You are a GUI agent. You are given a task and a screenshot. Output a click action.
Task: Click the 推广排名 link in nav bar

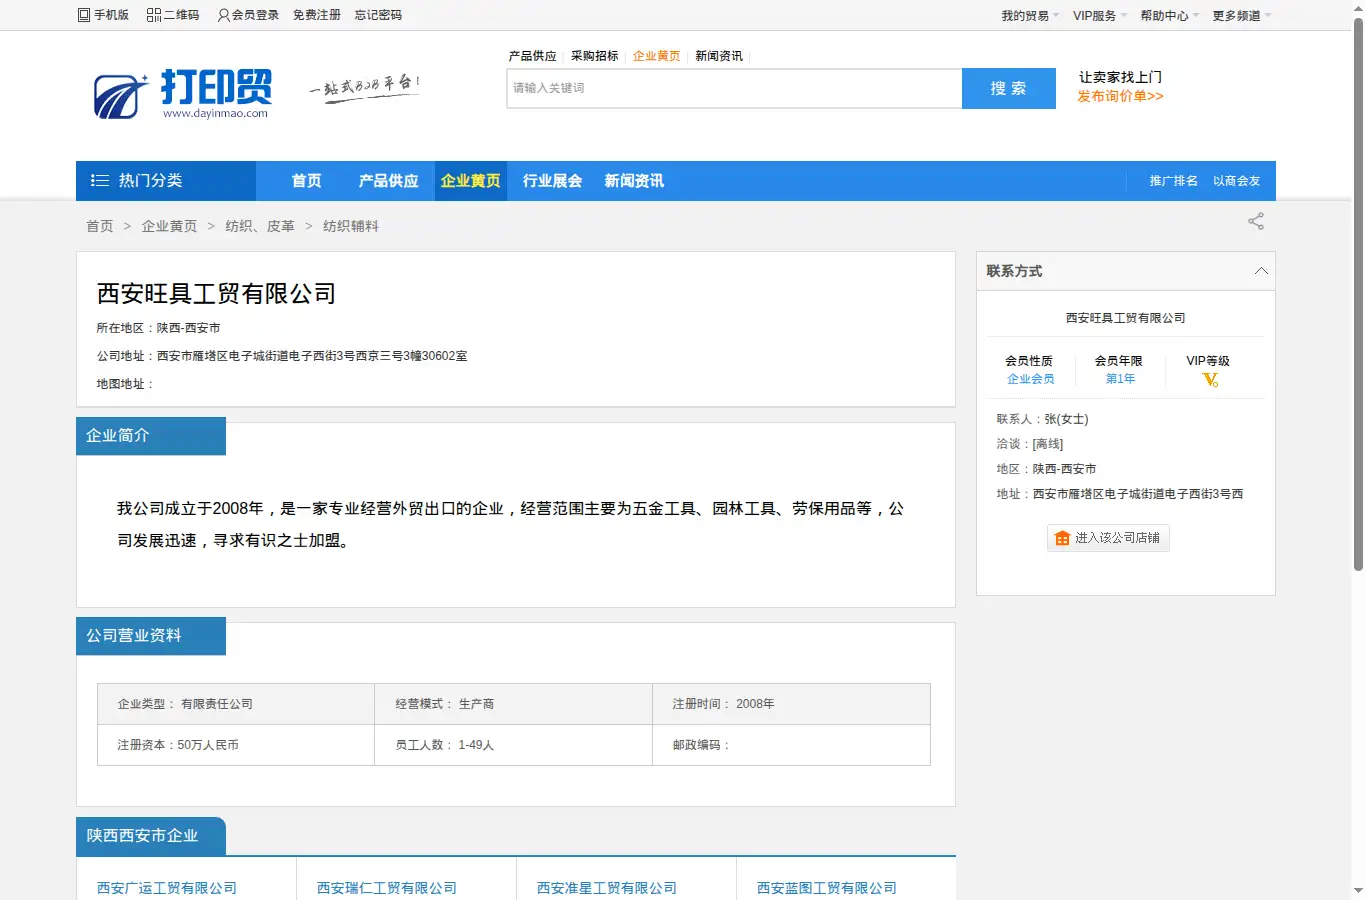(1173, 181)
